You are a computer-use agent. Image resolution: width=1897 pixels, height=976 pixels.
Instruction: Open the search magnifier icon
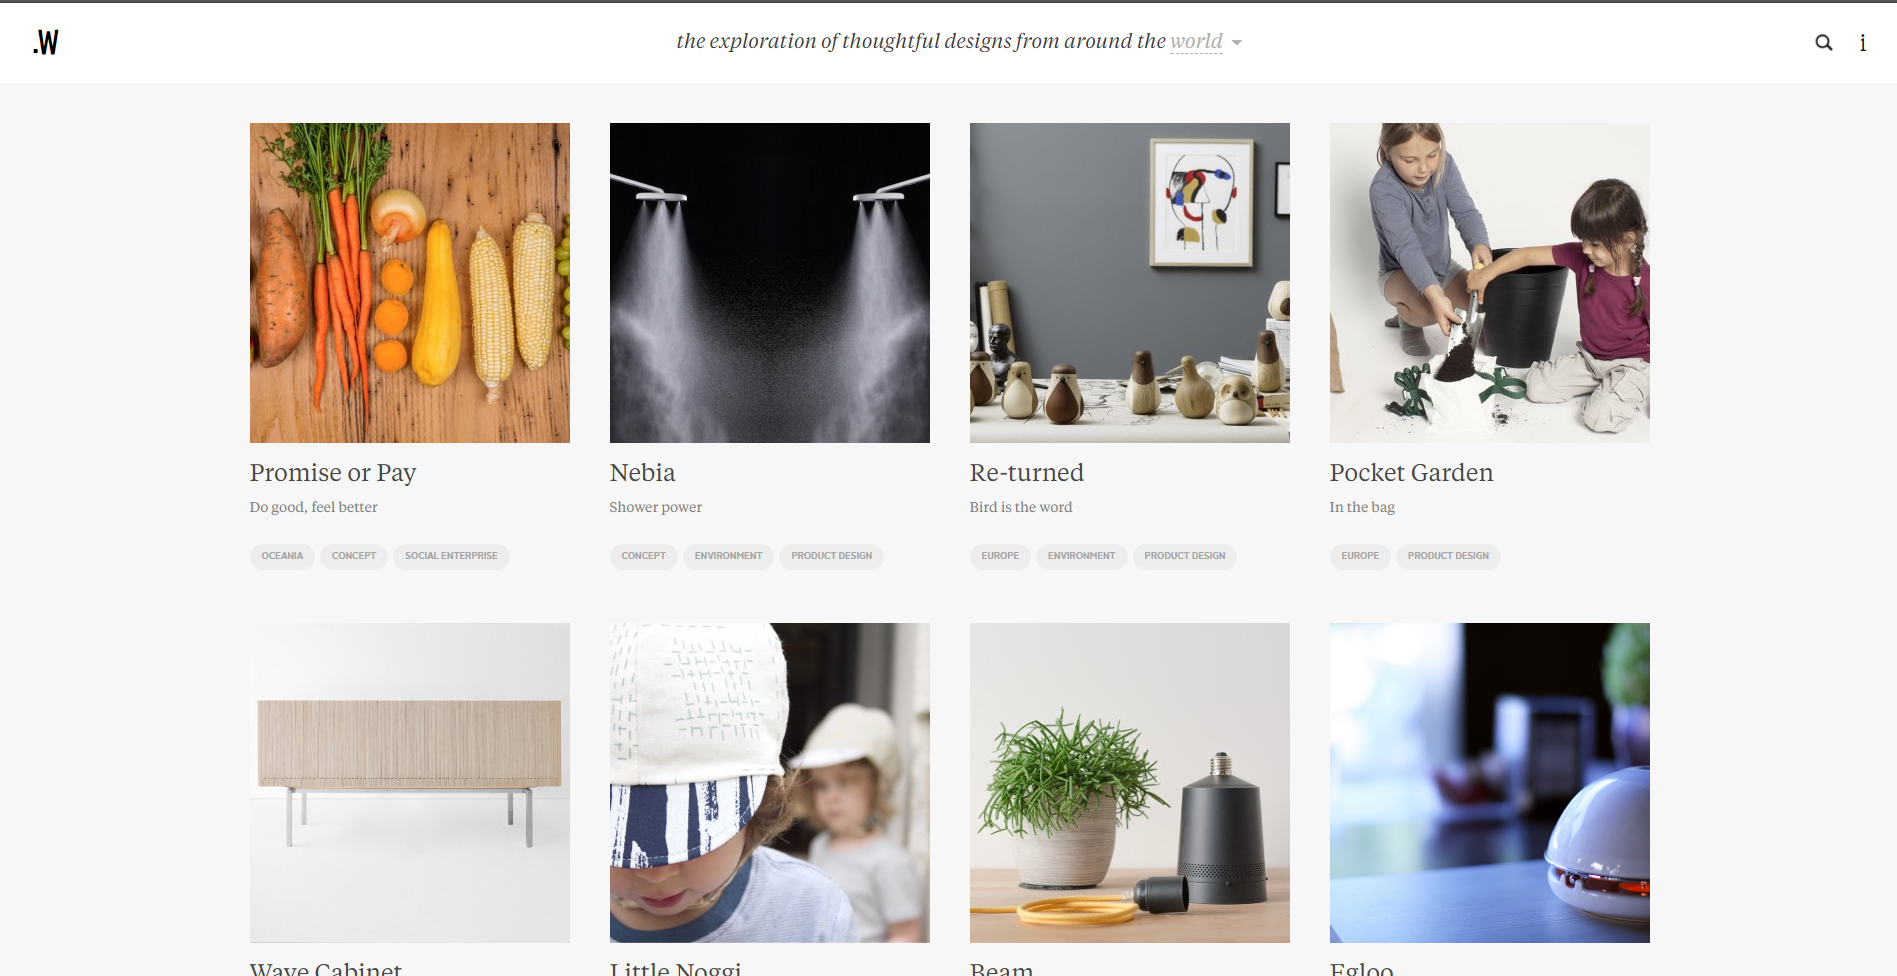point(1824,42)
